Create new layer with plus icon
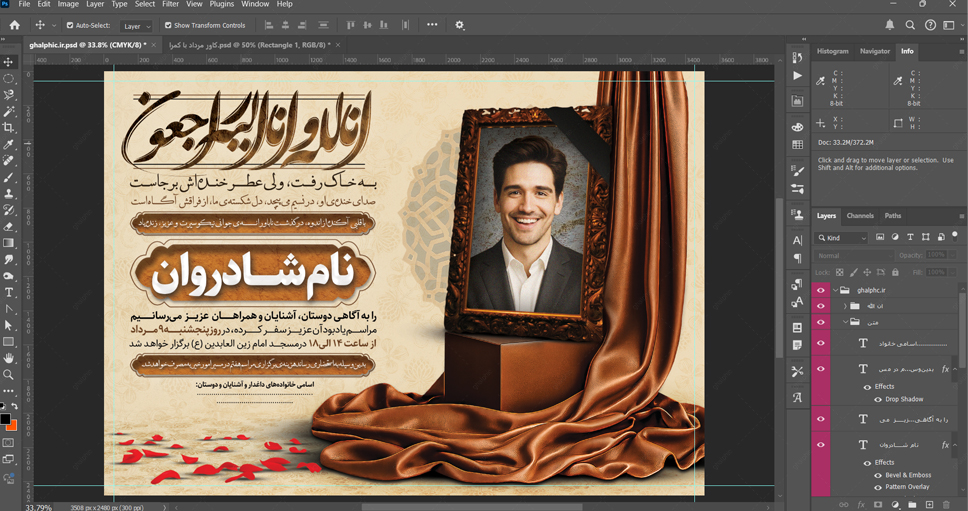 click(929, 505)
